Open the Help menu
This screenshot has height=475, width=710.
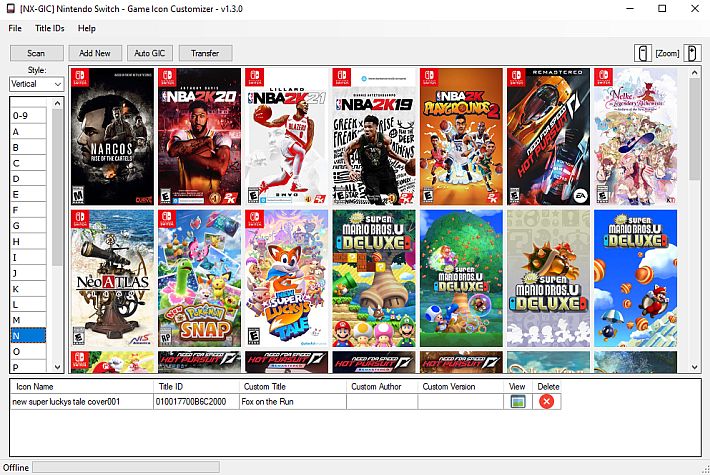(x=86, y=29)
